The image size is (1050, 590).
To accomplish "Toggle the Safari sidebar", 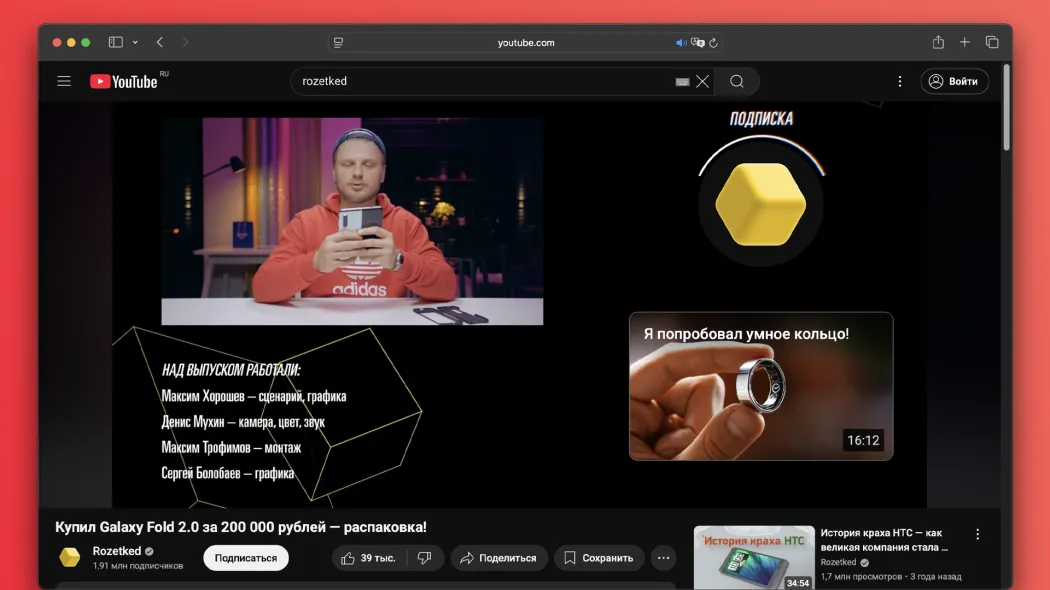I will 116,42.
